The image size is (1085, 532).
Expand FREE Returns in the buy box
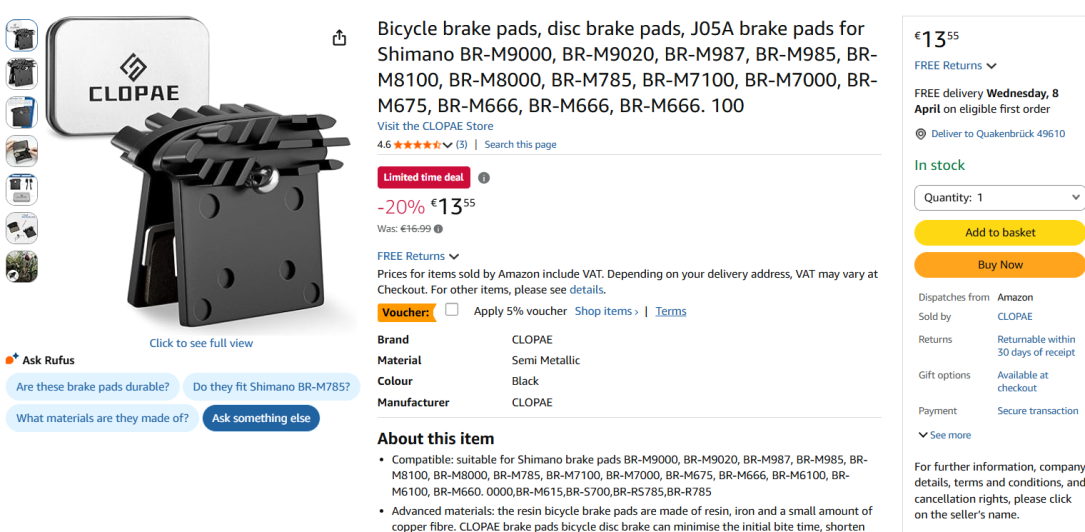[x=955, y=66]
